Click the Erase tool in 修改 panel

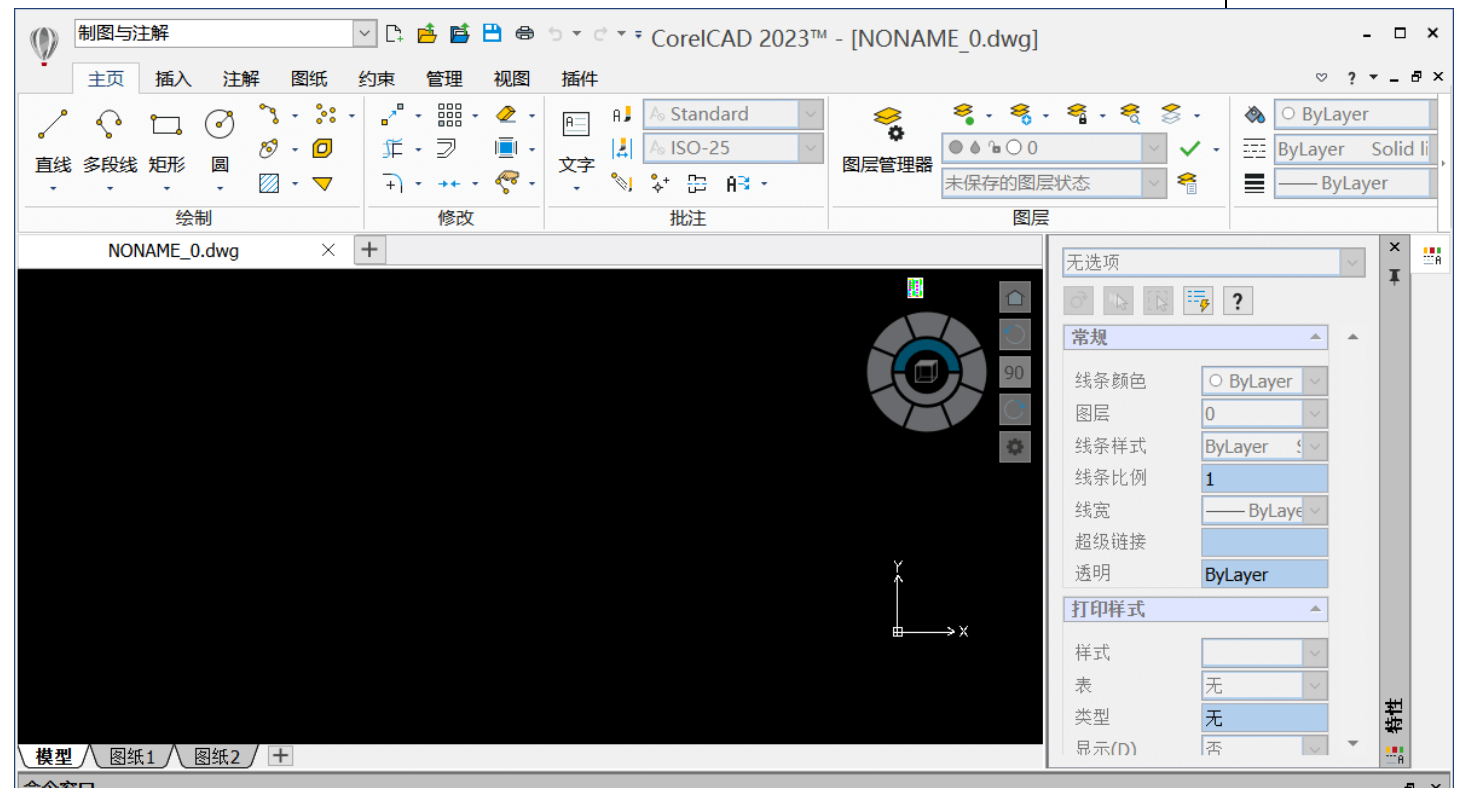(505, 114)
